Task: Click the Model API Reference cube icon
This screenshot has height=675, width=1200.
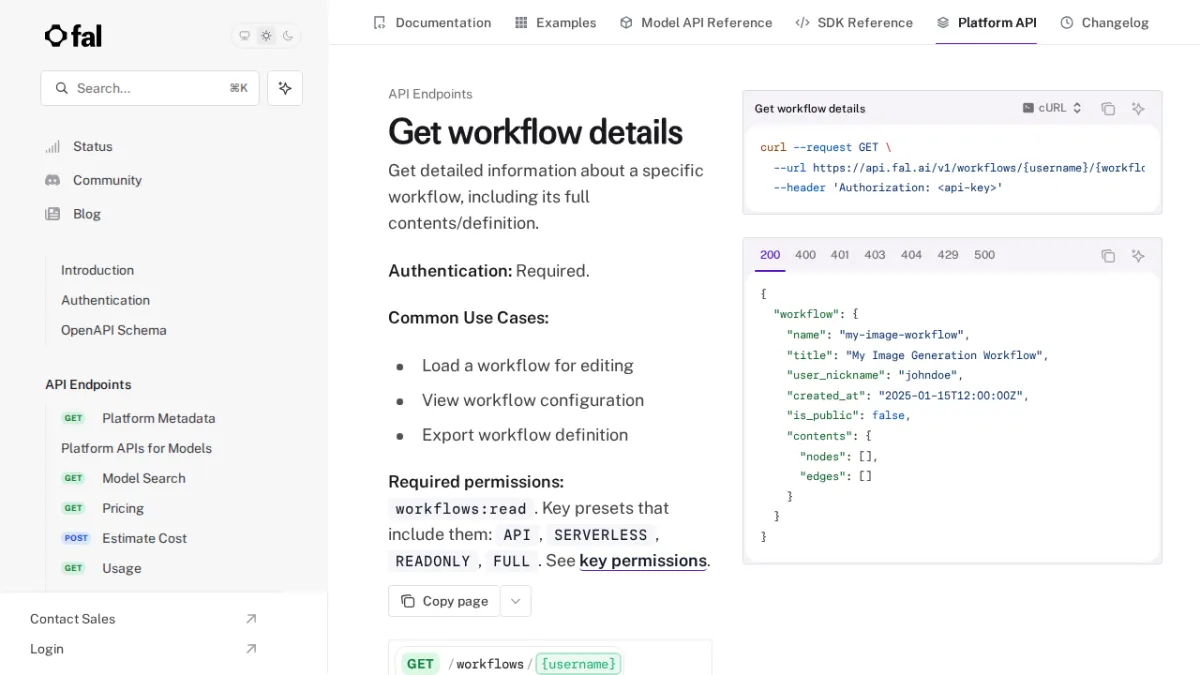Action: click(626, 22)
